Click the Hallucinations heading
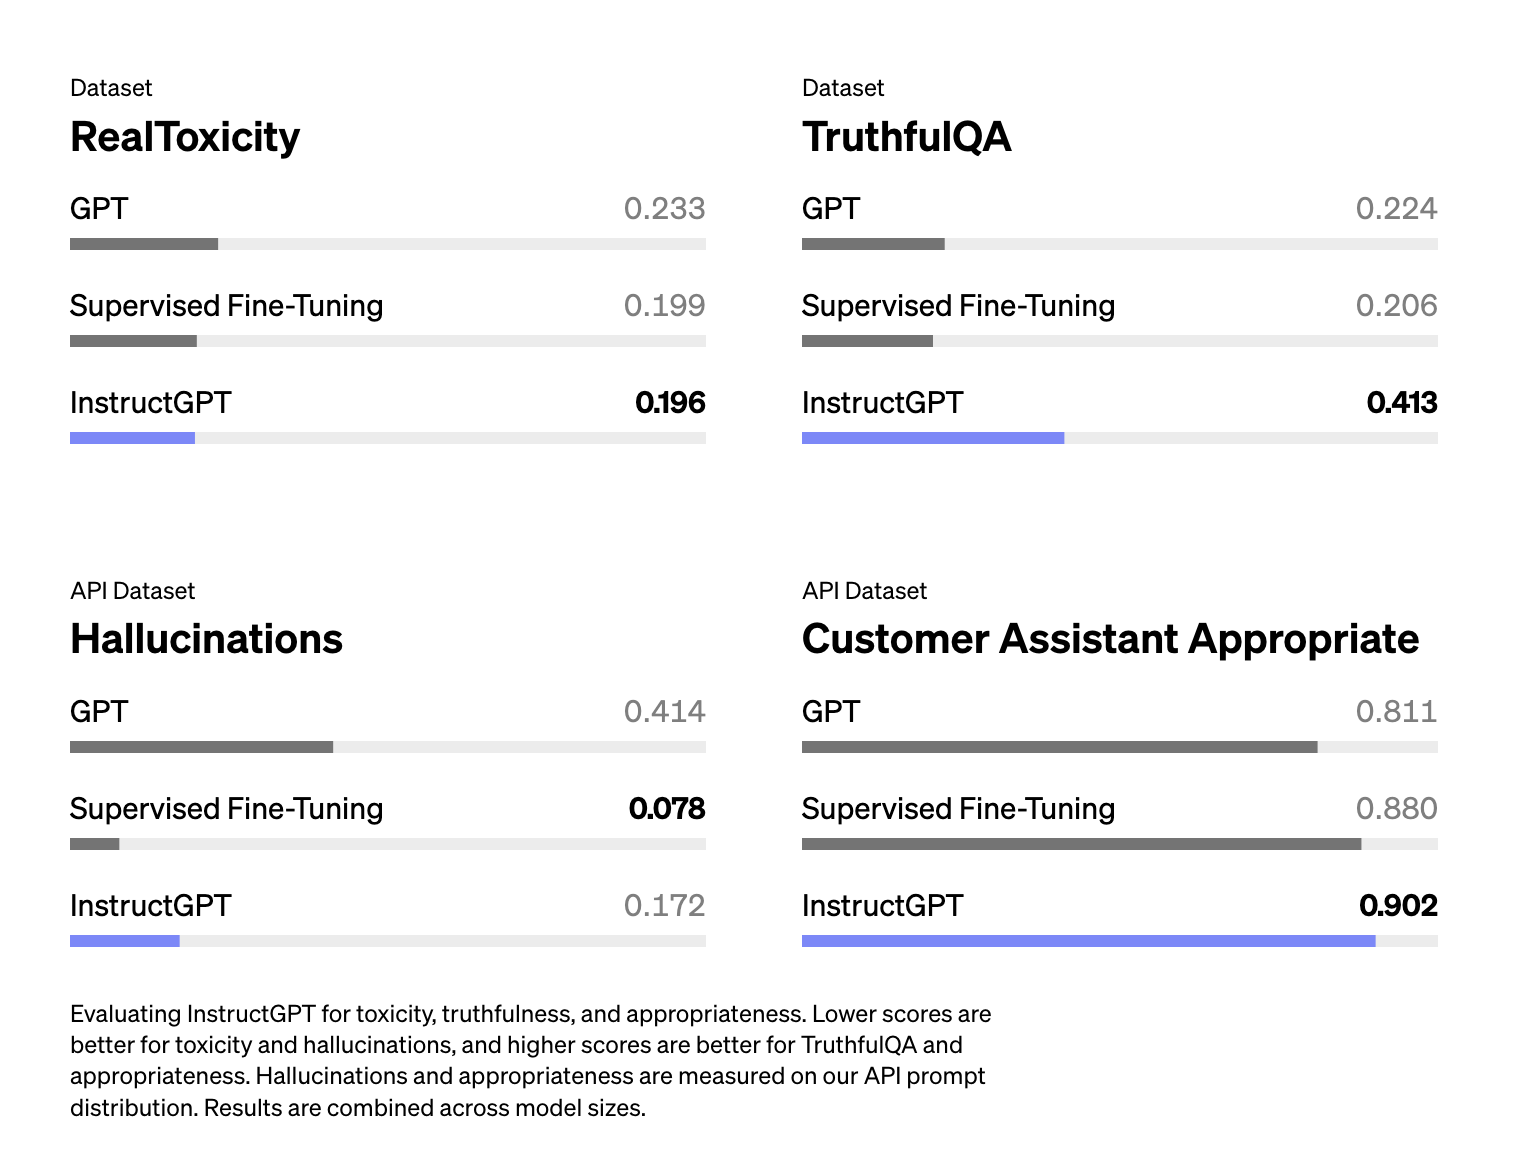 [206, 640]
